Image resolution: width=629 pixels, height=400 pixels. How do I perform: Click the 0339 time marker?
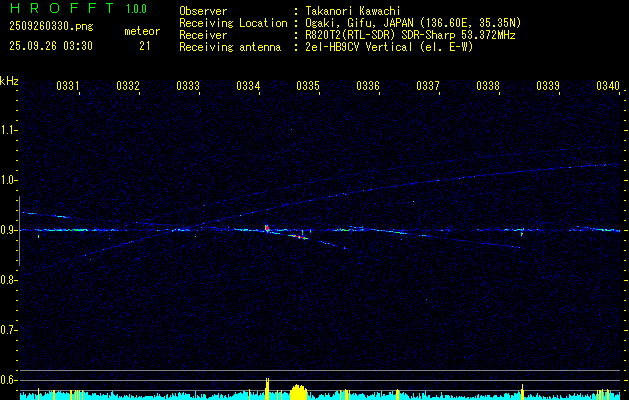click(x=548, y=85)
